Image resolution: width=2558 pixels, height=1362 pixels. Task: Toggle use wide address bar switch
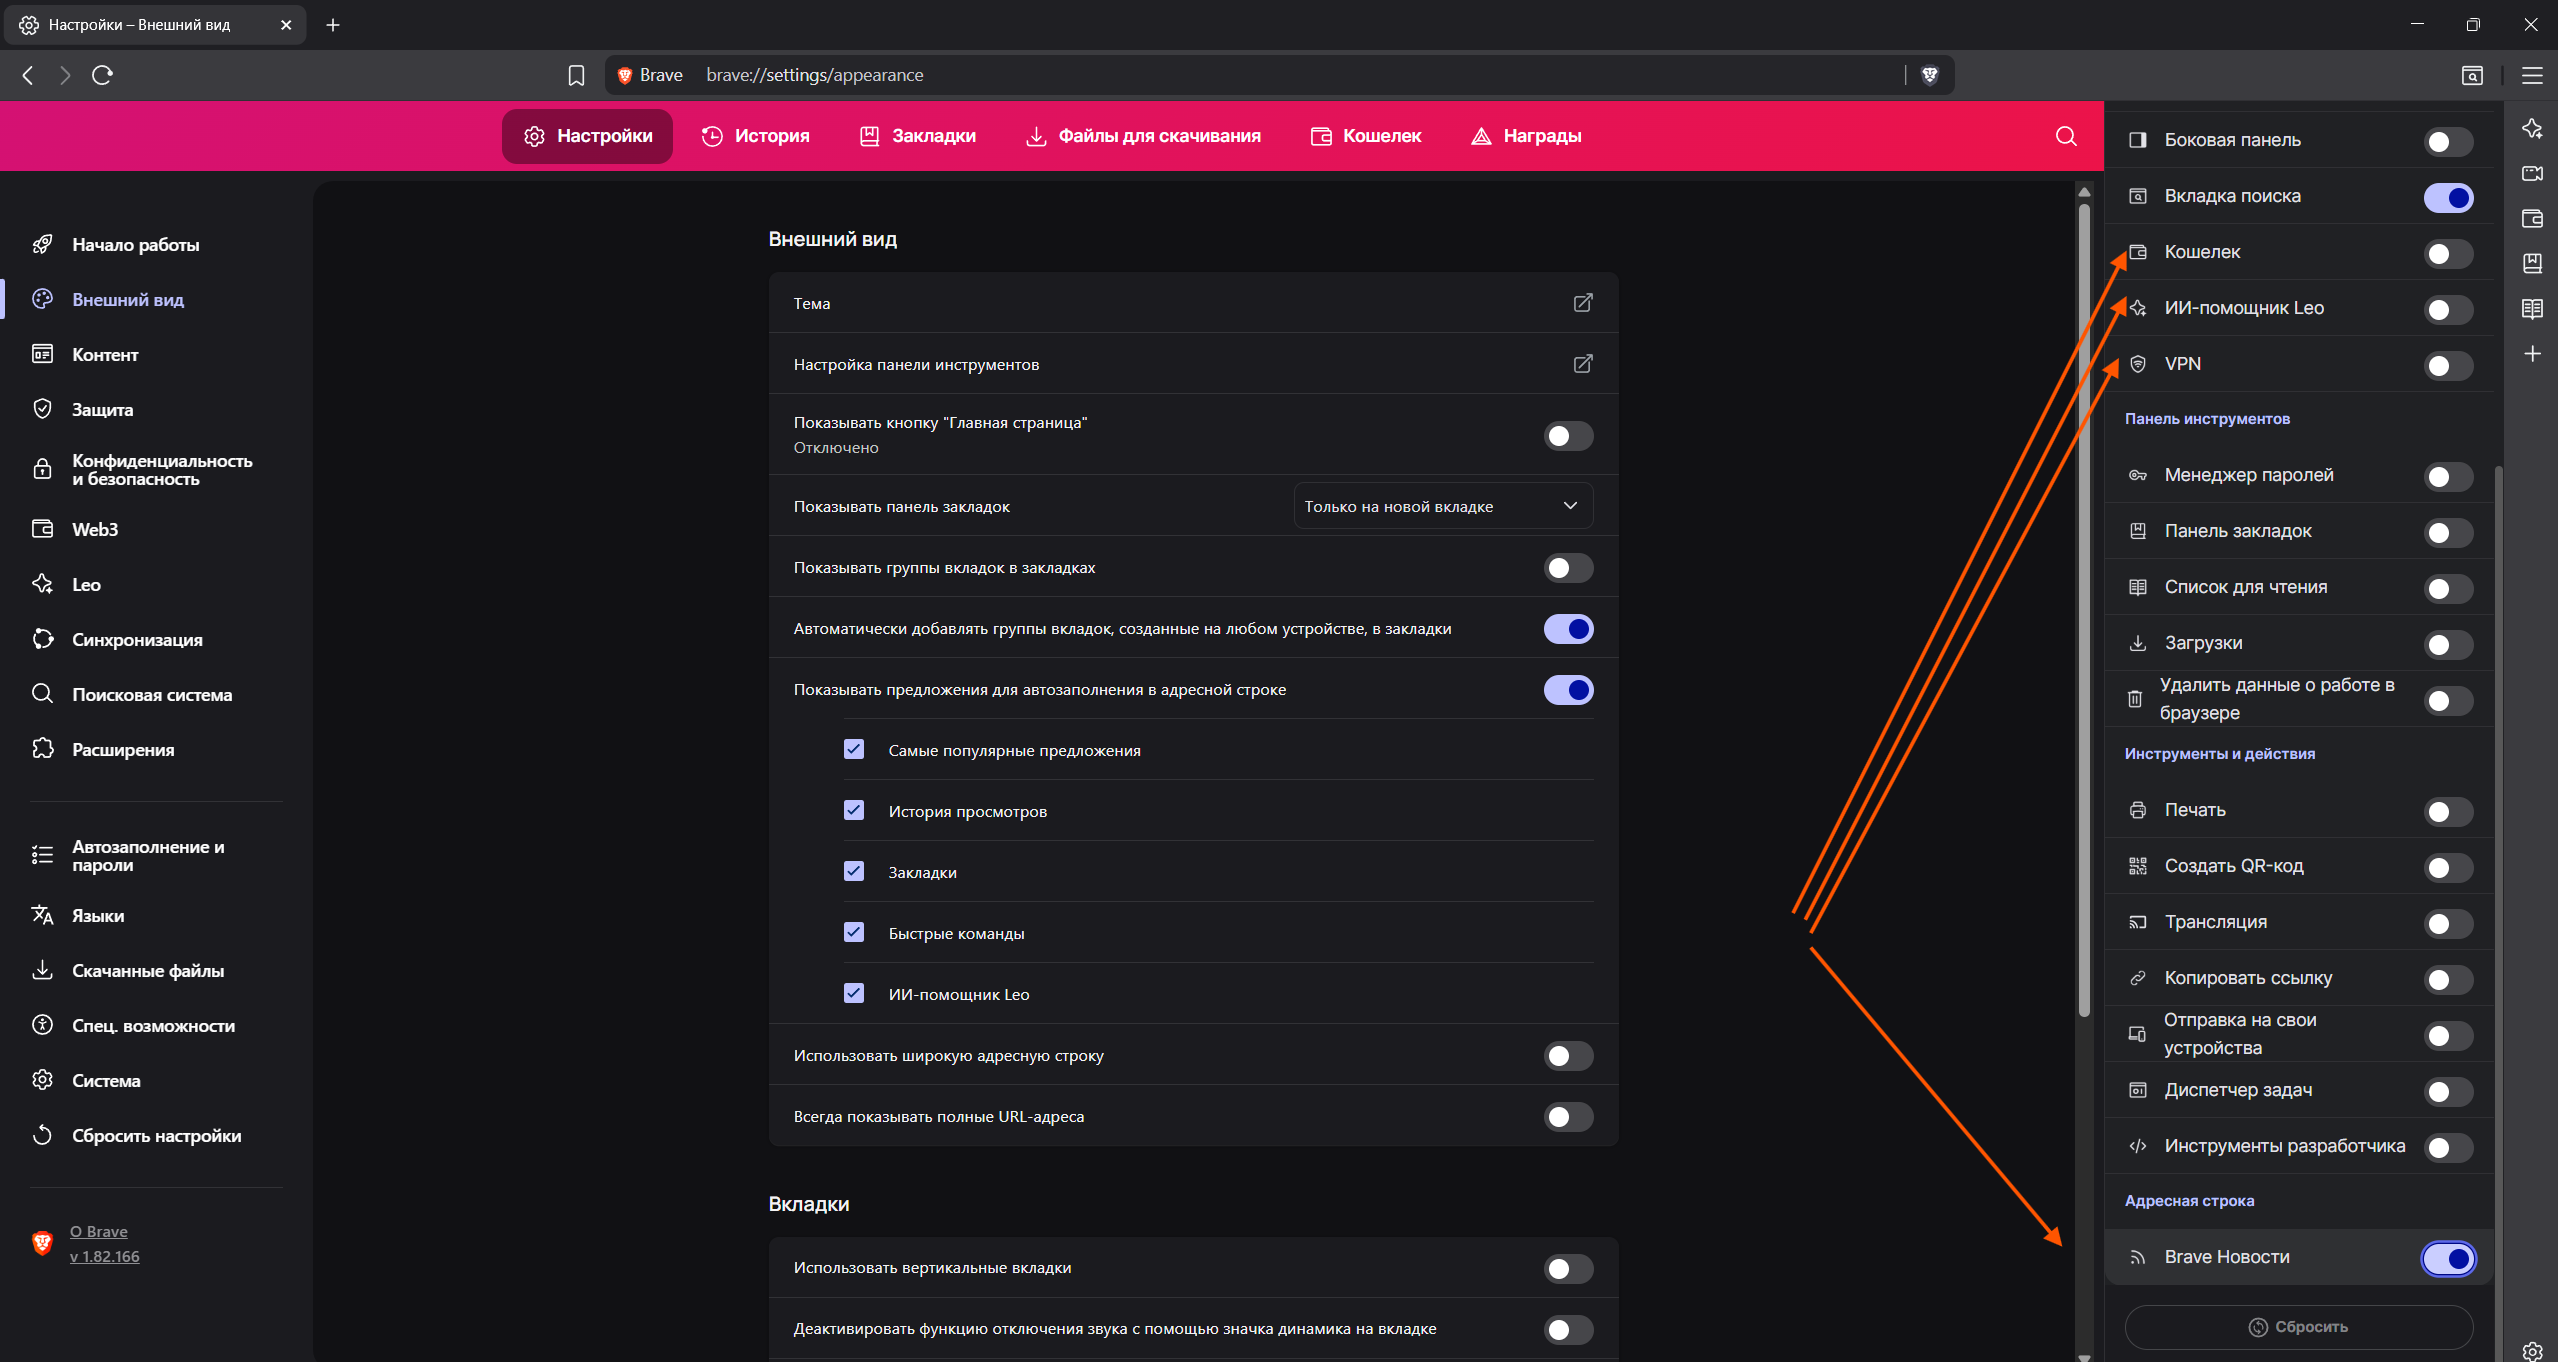[1567, 1056]
